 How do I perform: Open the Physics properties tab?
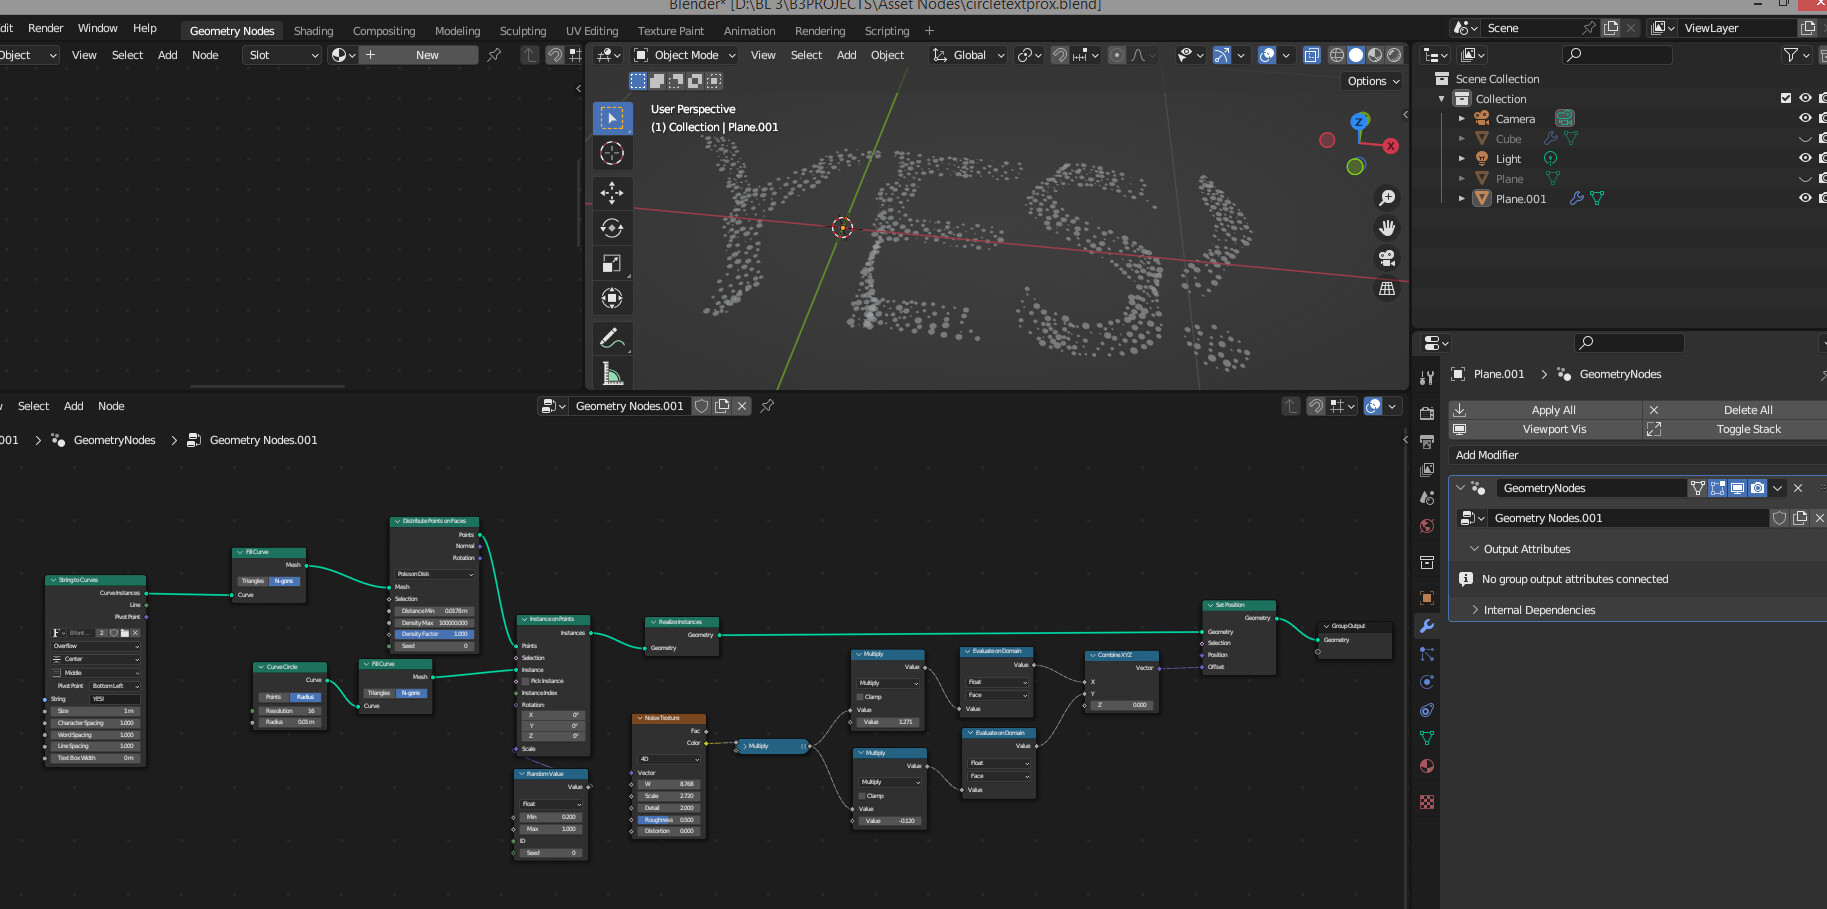(x=1427, y=682)
